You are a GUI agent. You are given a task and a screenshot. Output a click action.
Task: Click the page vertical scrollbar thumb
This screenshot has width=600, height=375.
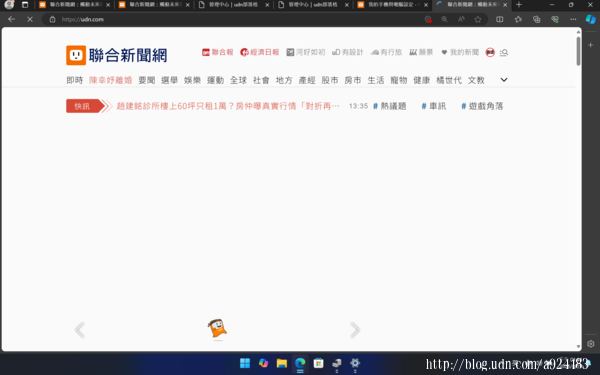(x=578, y=51)
